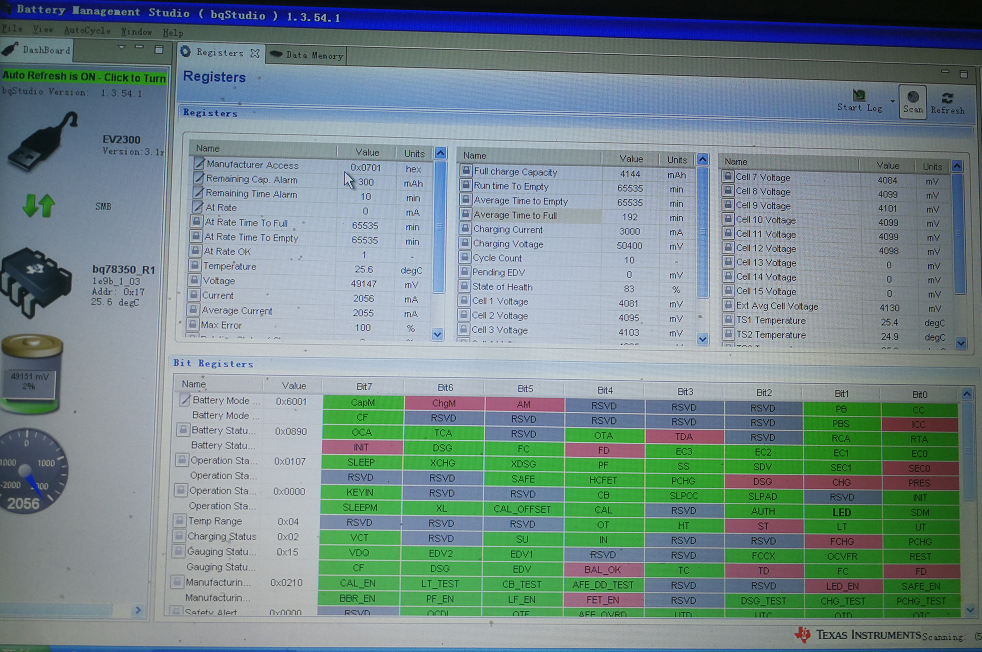This screenshot has width=982, height=652.
Task: Click the Name column header in Bit Registers
Action: point(194,384)
